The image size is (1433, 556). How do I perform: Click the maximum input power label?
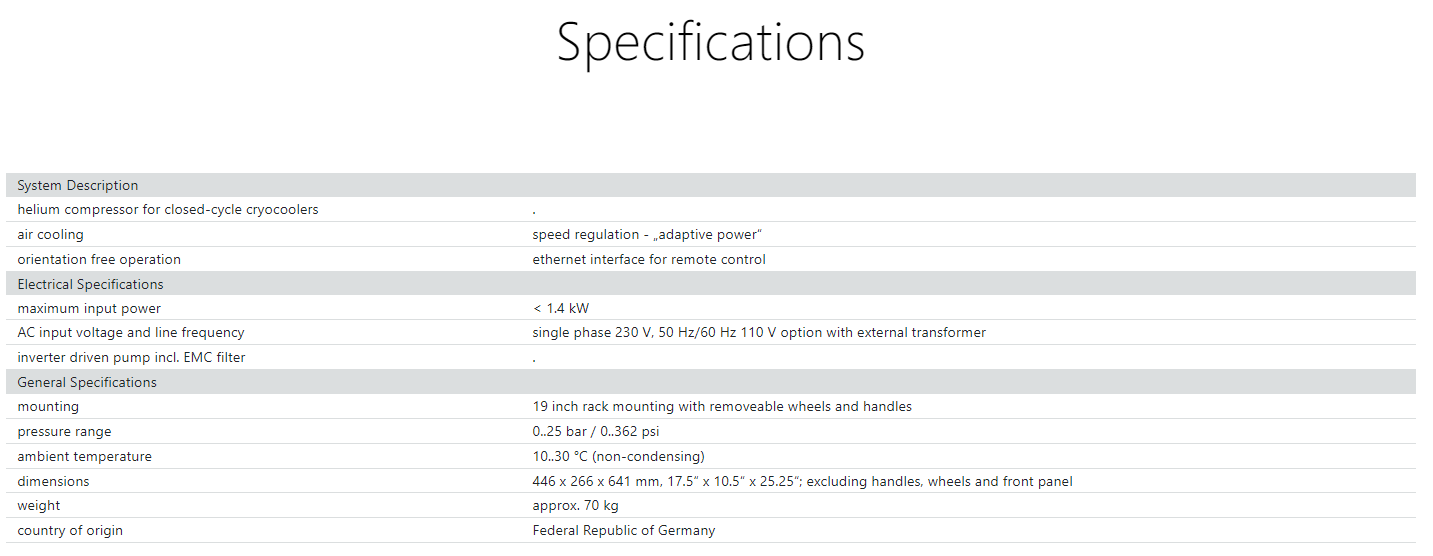89,308
